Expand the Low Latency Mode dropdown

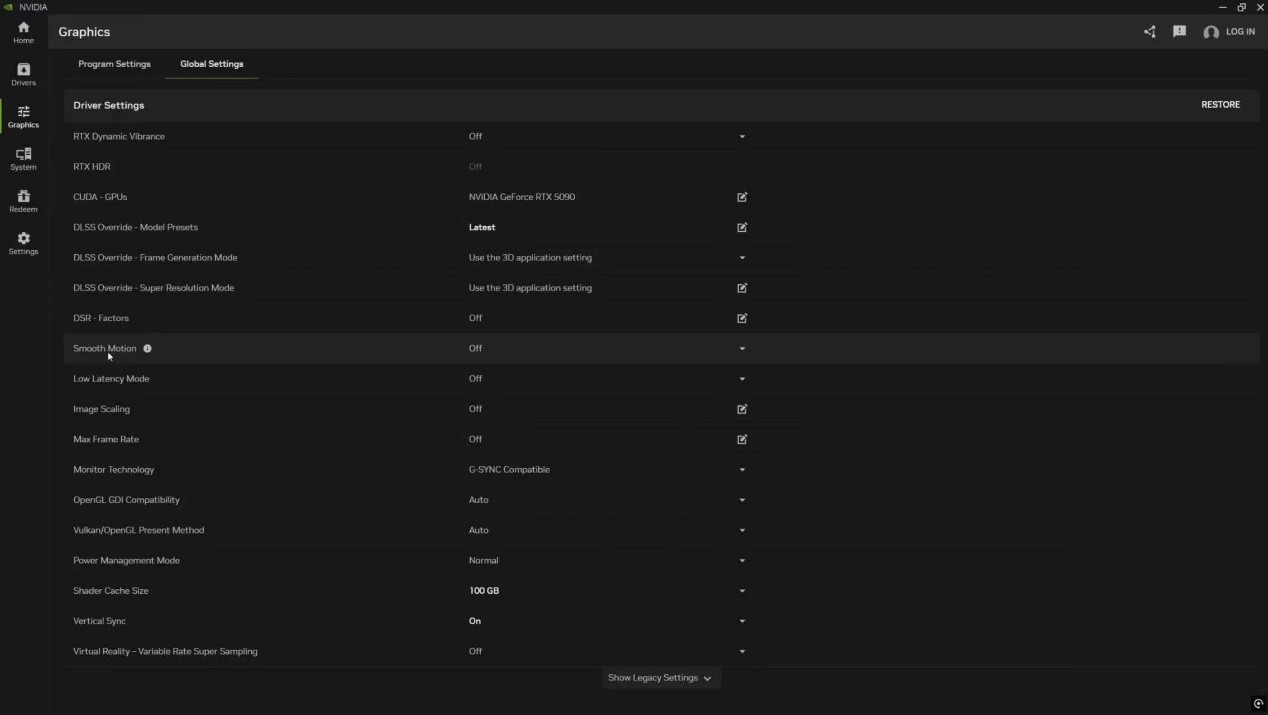(x=742, y=379)
